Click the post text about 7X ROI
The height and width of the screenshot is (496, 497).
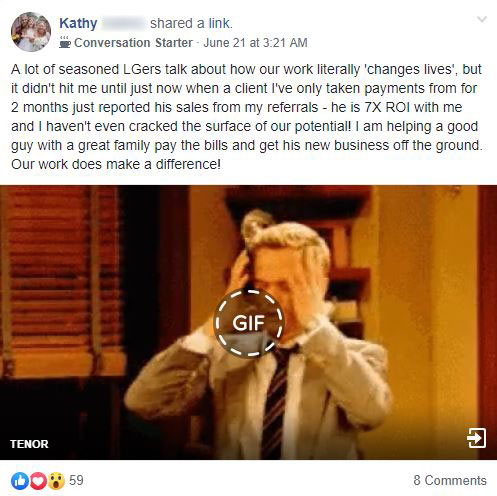(x=246, y=117)
